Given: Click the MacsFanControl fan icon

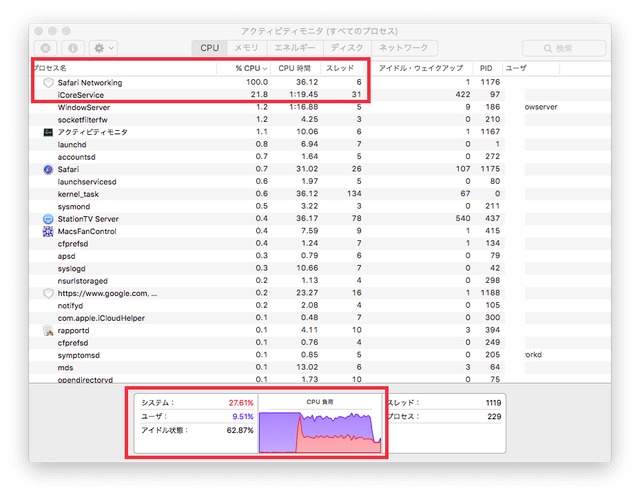Looking at the screenshot, I should [48, 231].
